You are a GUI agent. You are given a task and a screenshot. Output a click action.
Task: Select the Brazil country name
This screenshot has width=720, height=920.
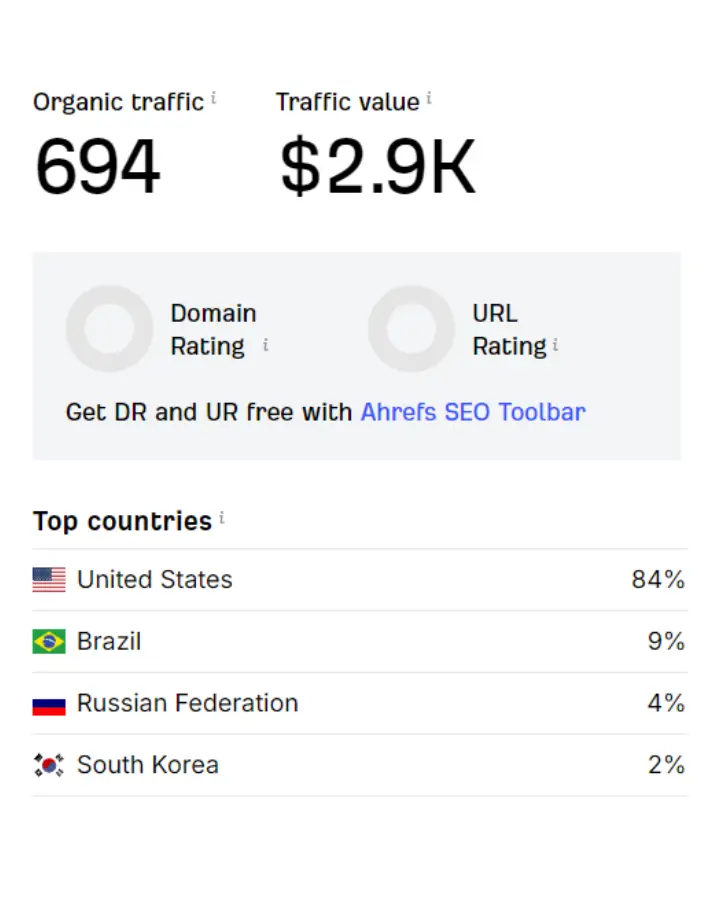(109, 642)
